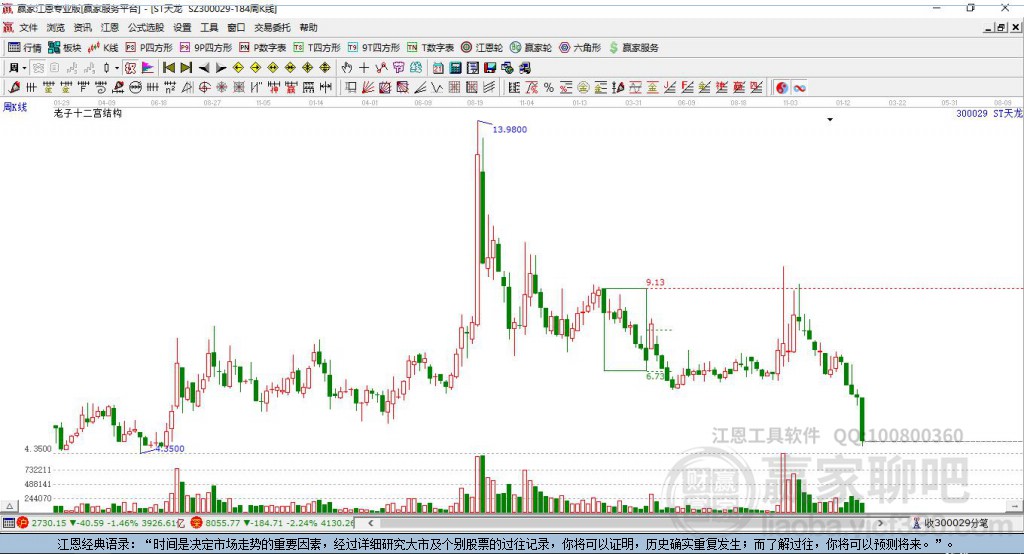Open the 六角形 hexagon tool
Image resolution: width=1024 pixels, height=554 pixels.
[580, 48]
